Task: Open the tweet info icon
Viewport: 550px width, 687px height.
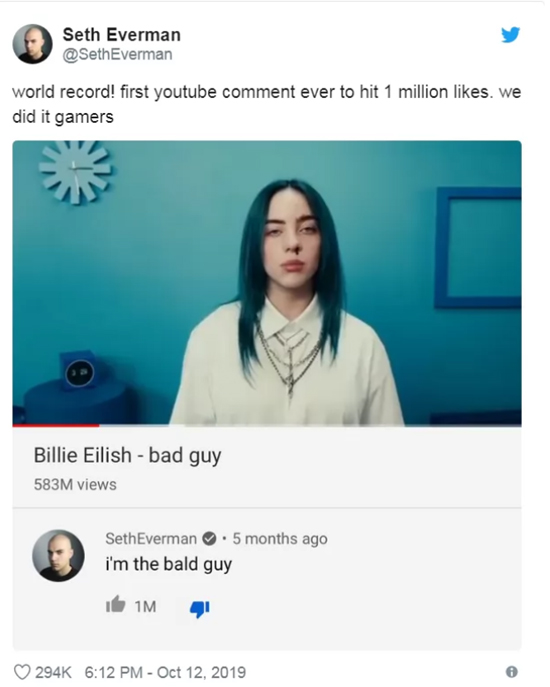Action: [x=511, y=672]
